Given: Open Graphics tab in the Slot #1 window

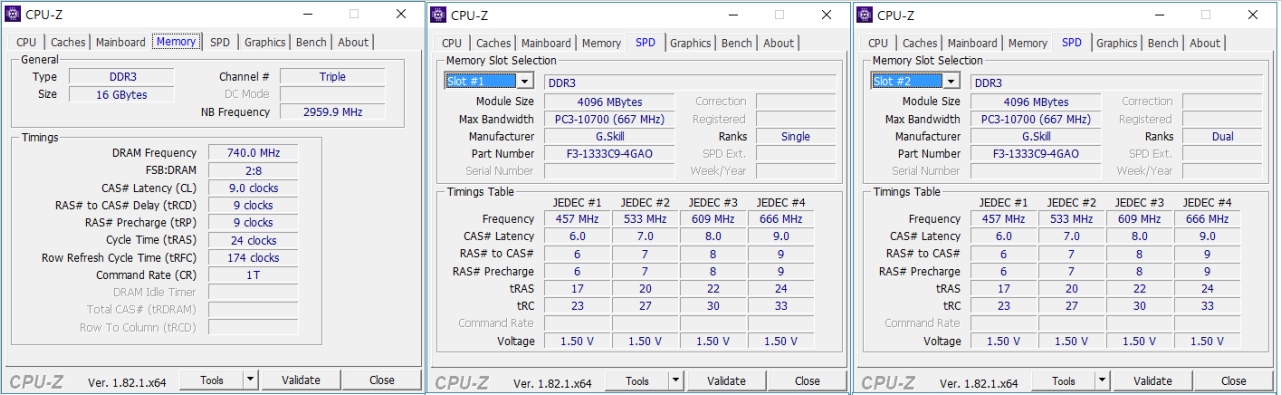Looking at the screenshot, I should point(691,43).
